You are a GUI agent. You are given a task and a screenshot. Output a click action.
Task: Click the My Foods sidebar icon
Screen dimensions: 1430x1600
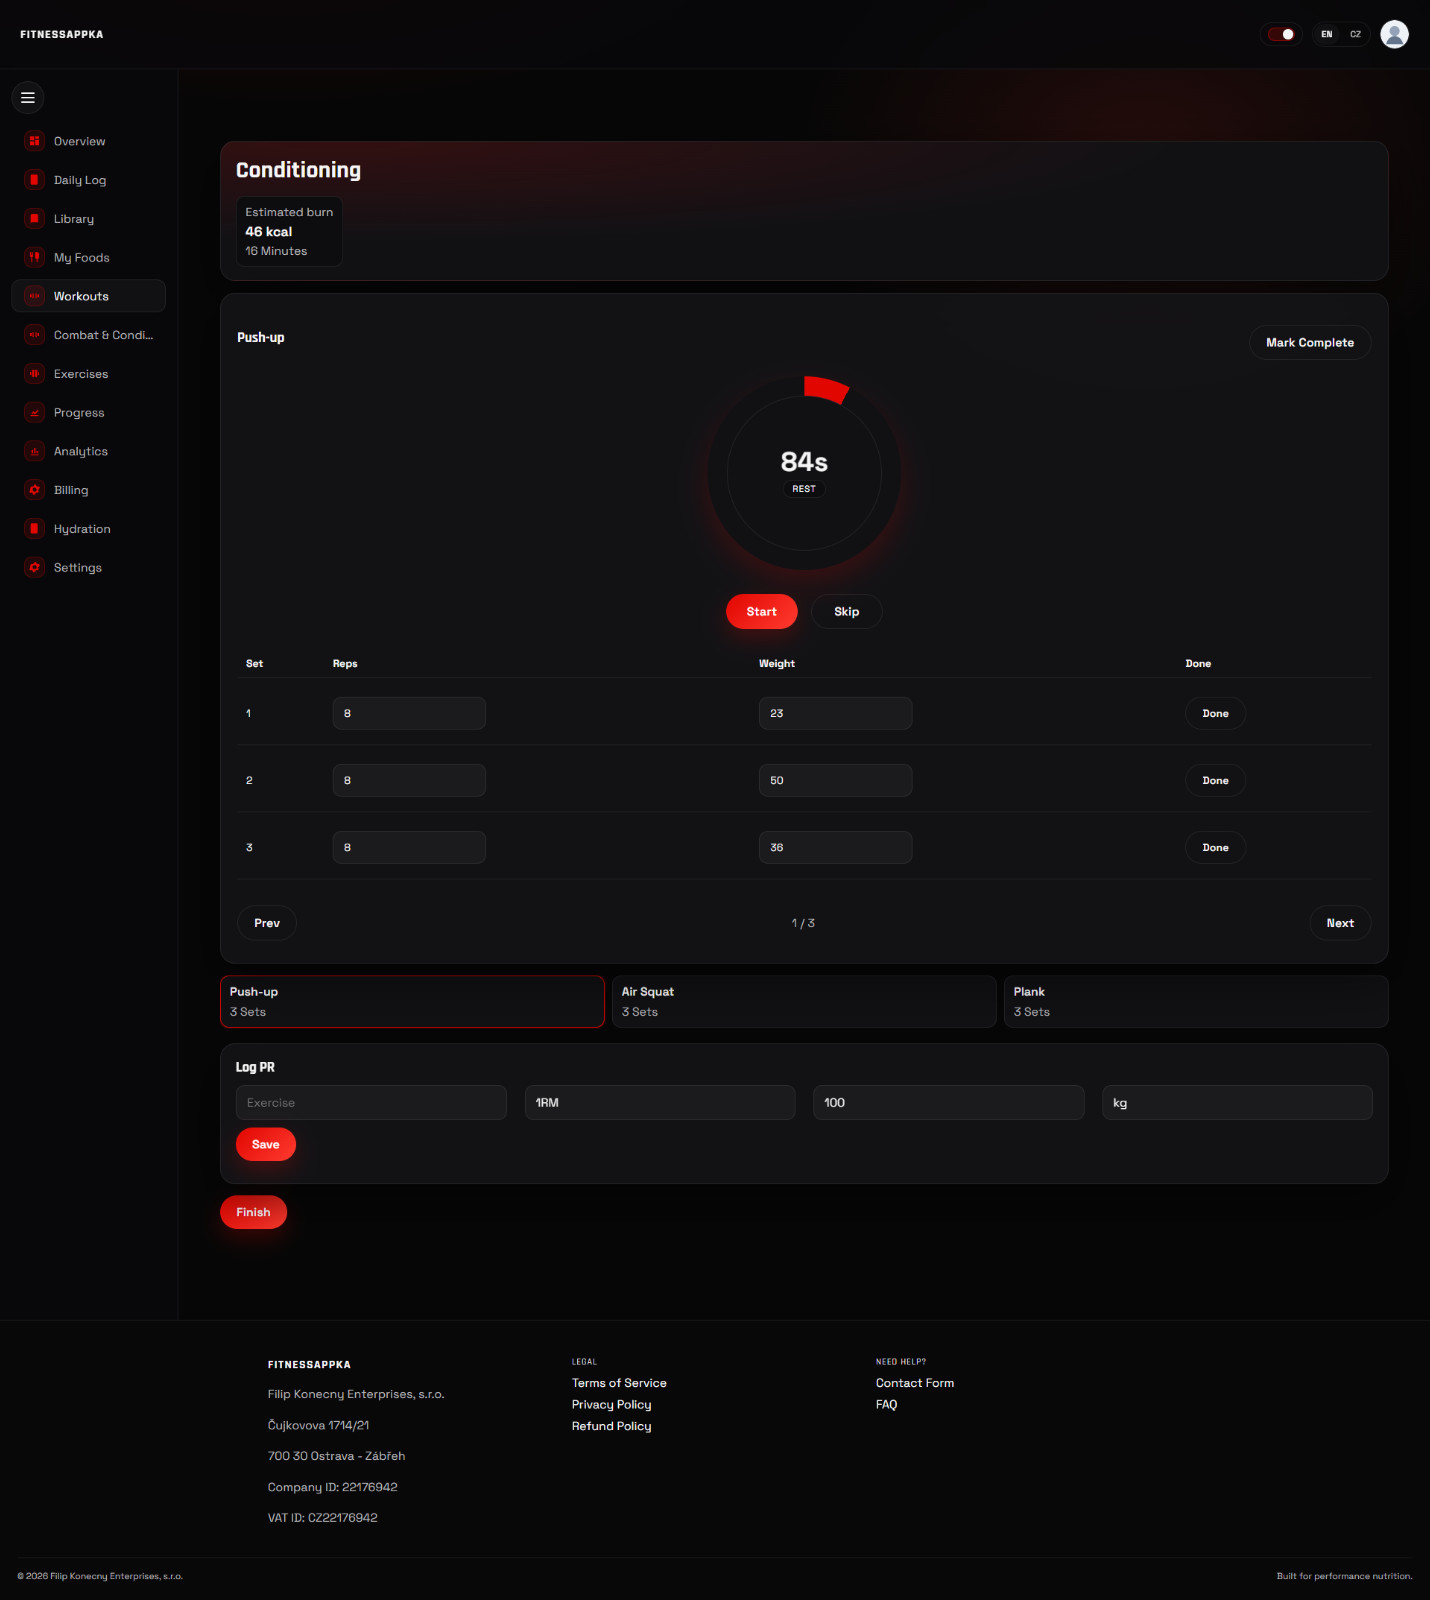tap(35, 257)
